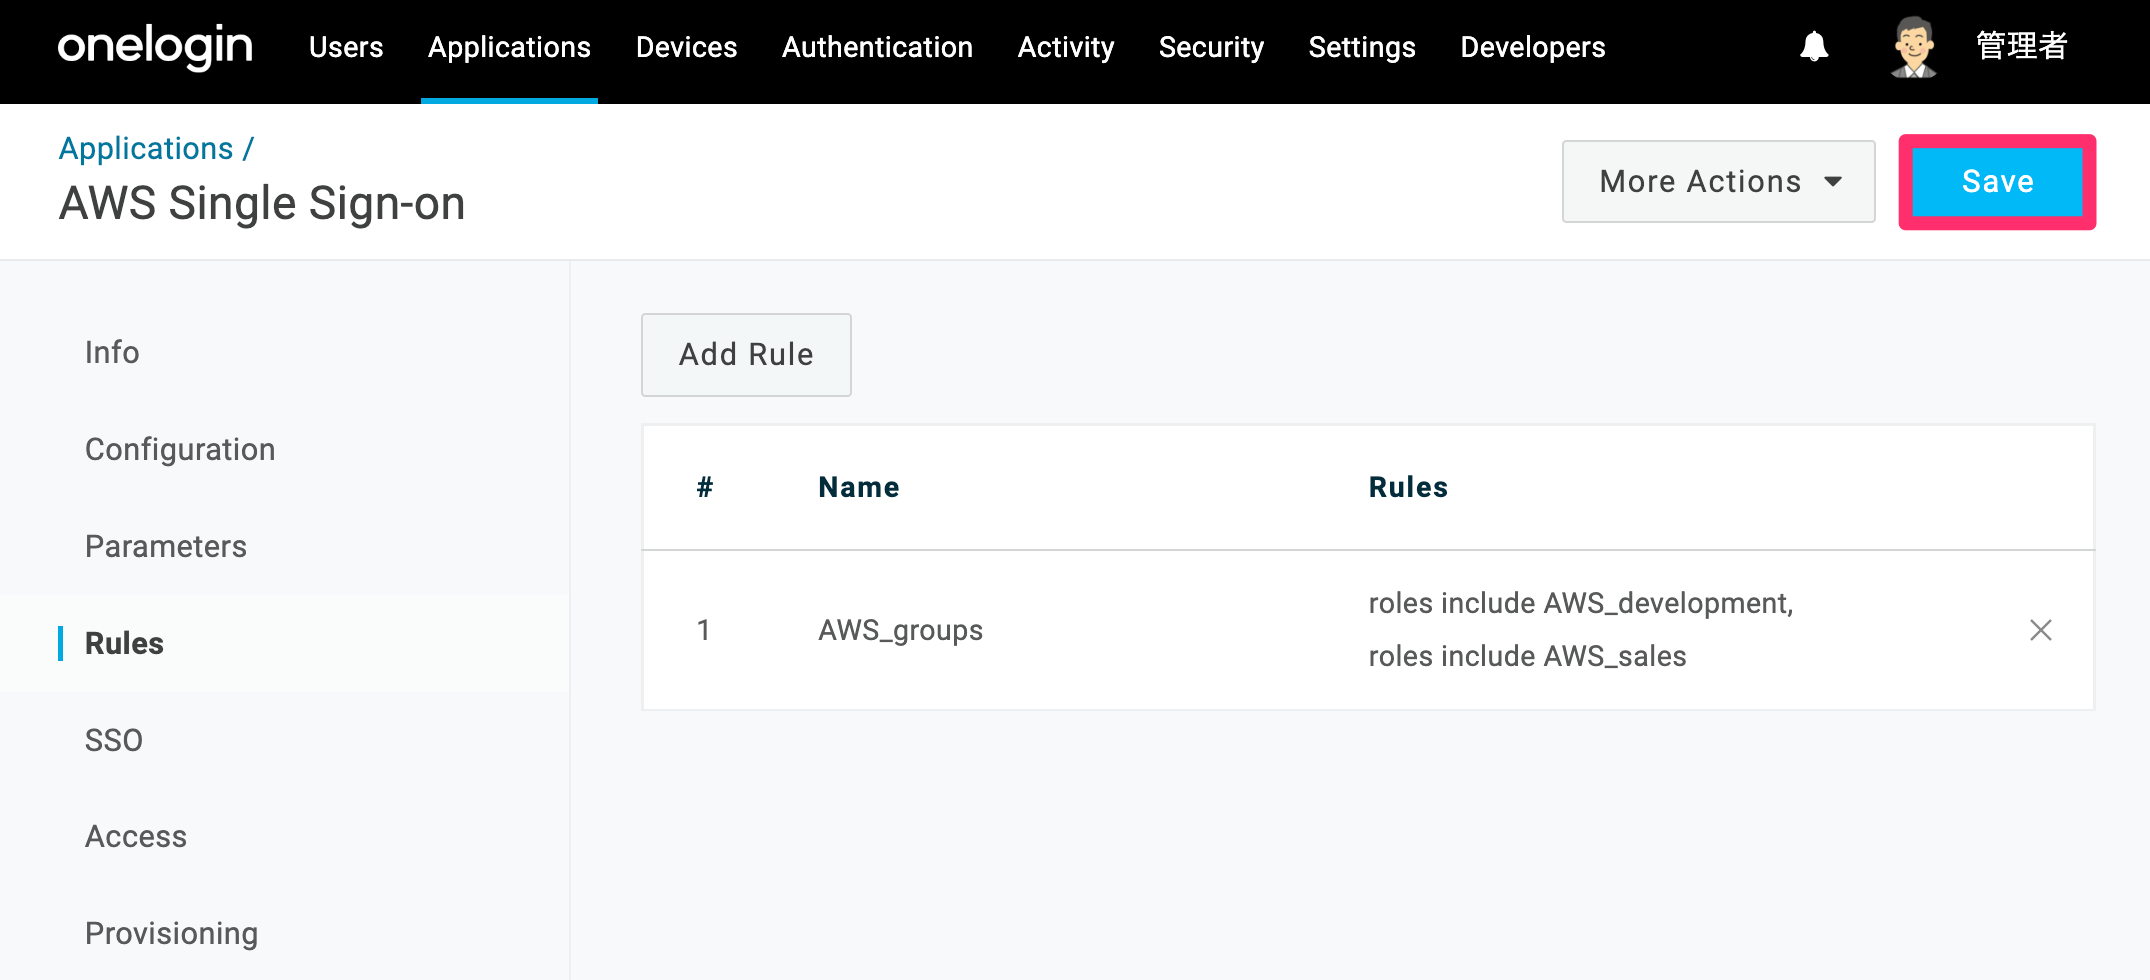Open the Developers menu
This screenshot has height=980, width=2150.
tap(1533, 47)
